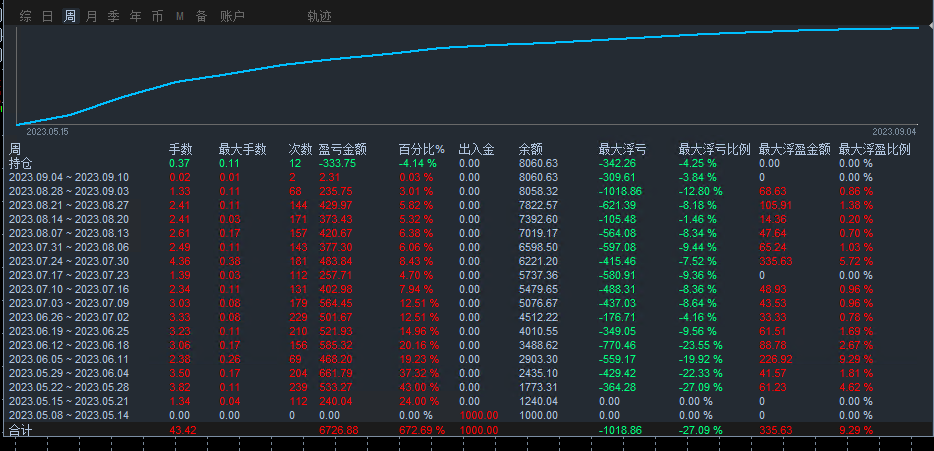Select week row 2023.06.12 ~ 2023.06.18
Viewport: 934px width, 451px height.
click(x=69, y=345)
